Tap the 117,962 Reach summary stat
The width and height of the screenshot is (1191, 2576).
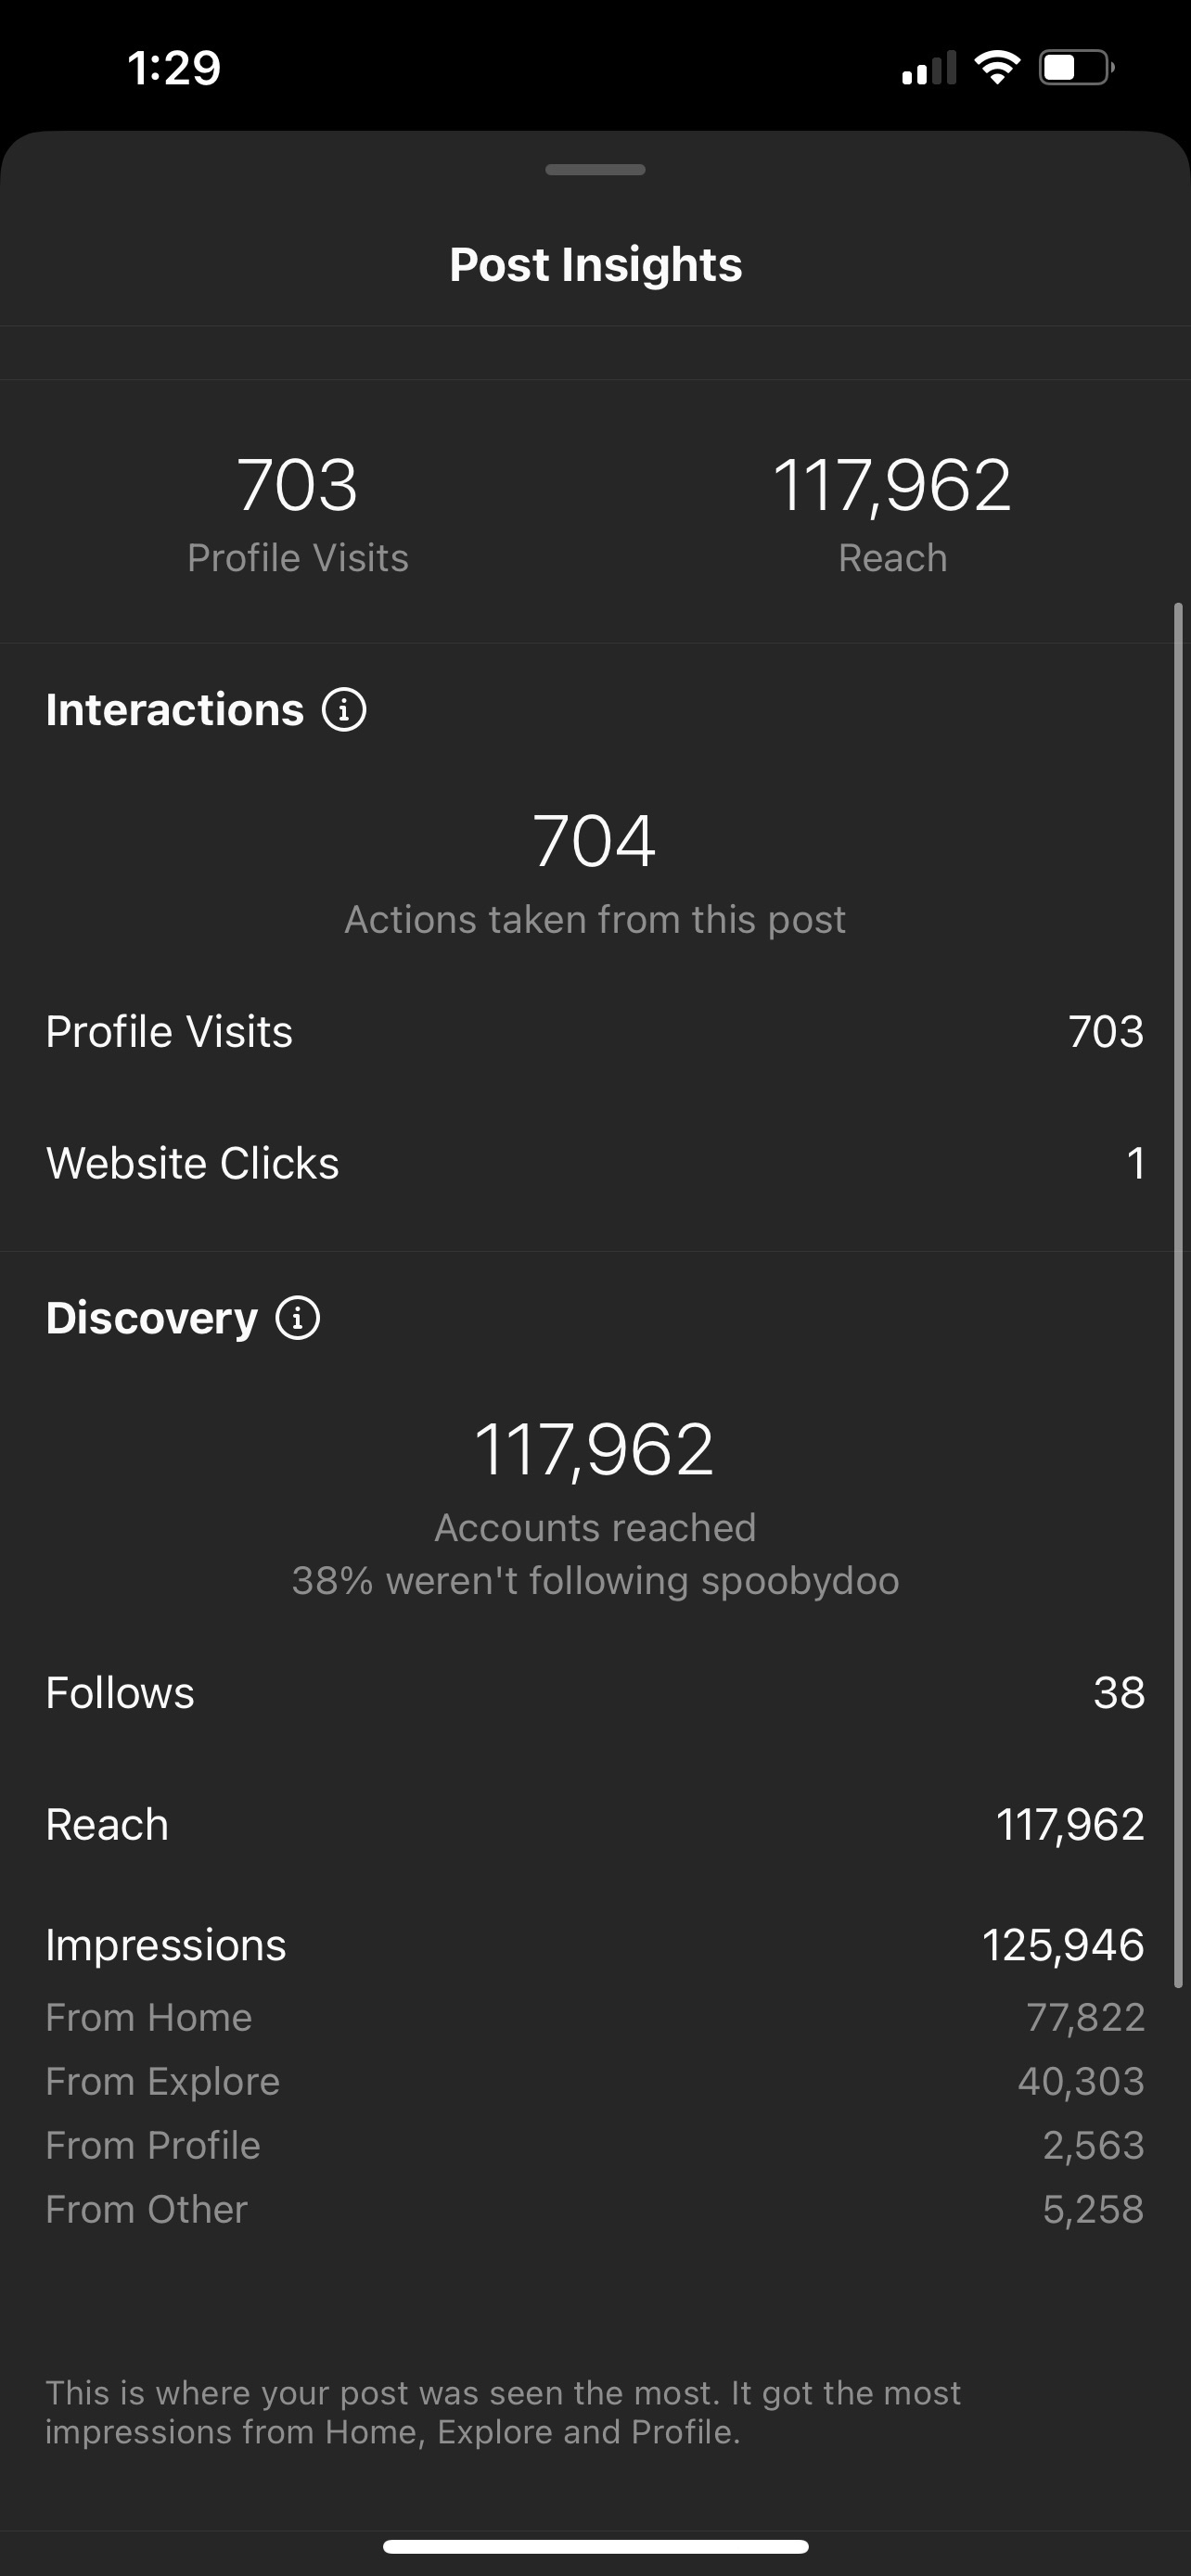[892, 512]
